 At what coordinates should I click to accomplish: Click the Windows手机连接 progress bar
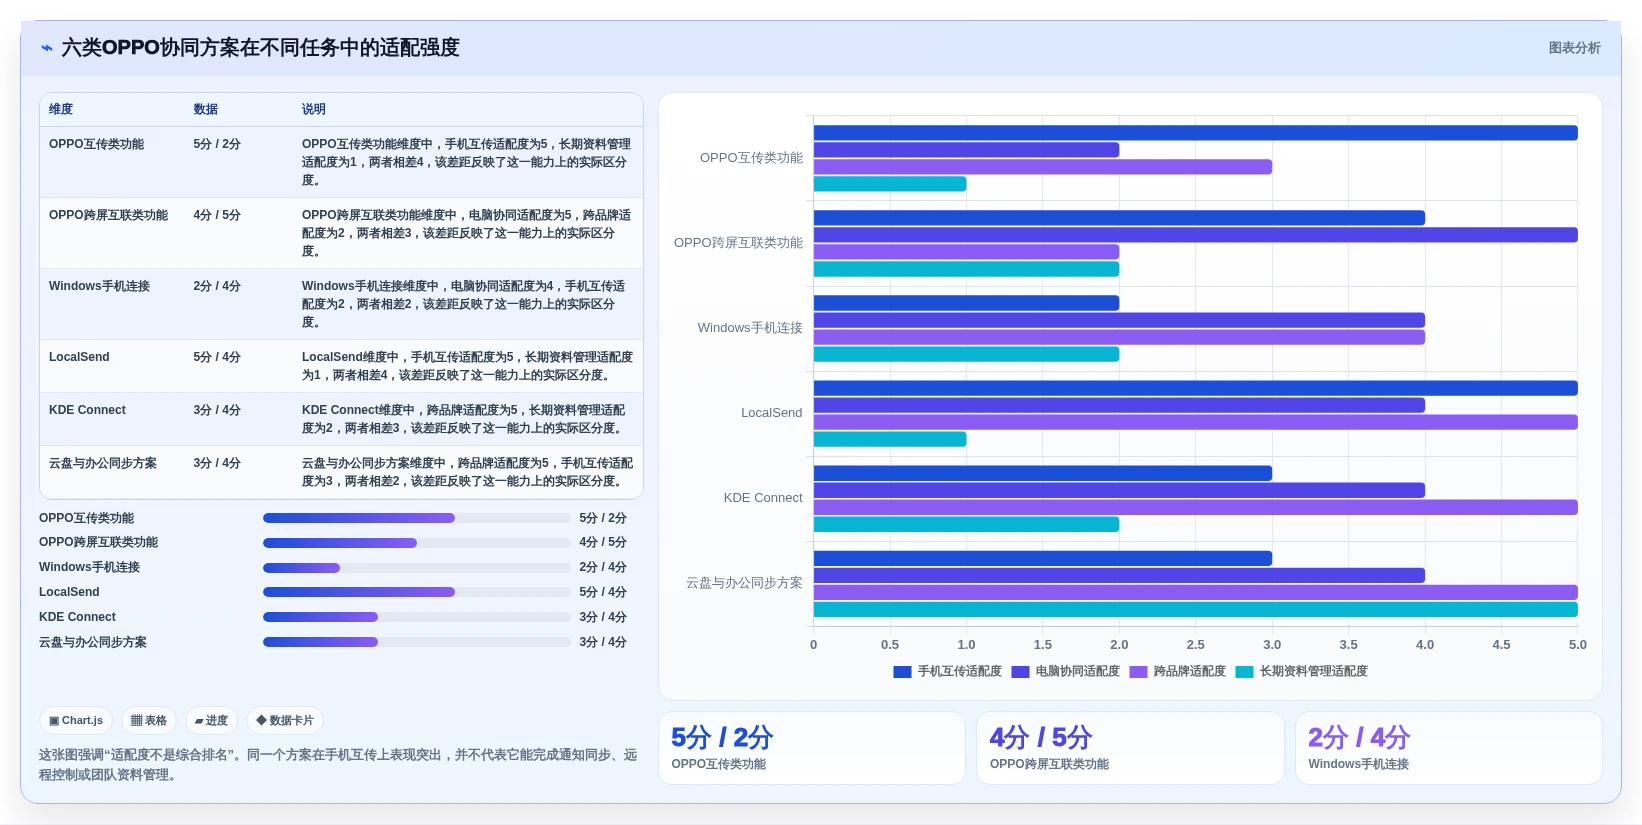416,568
